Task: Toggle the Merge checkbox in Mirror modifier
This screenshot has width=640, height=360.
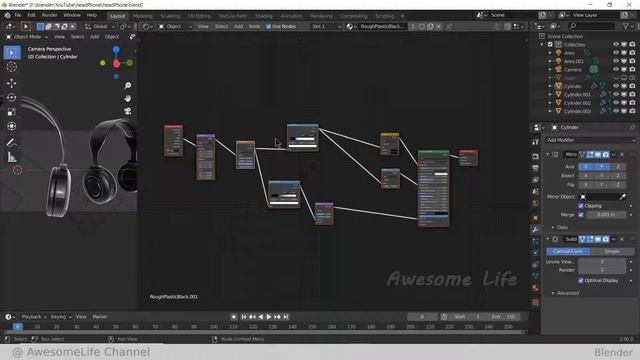Action: click(581, 215)
